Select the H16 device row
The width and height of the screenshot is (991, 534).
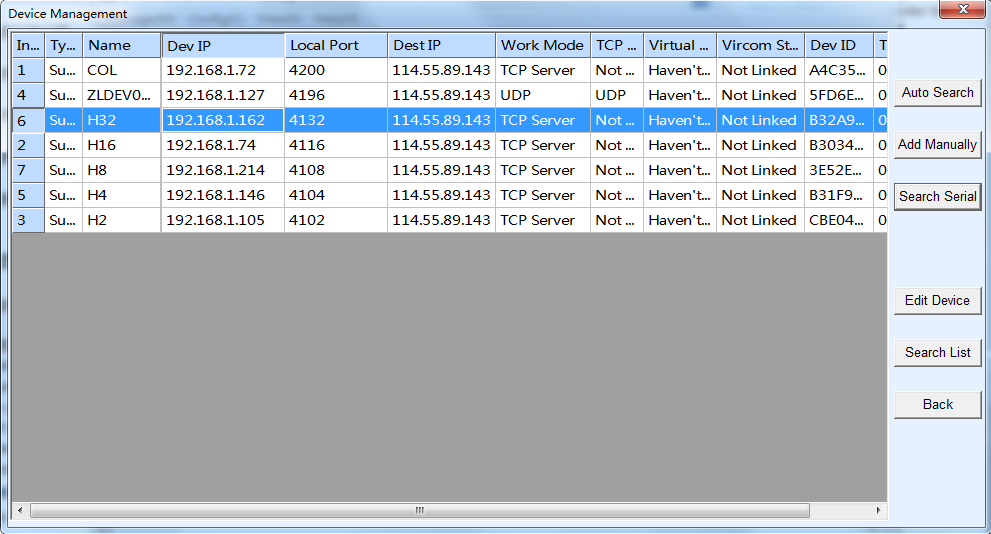(120, 146)
